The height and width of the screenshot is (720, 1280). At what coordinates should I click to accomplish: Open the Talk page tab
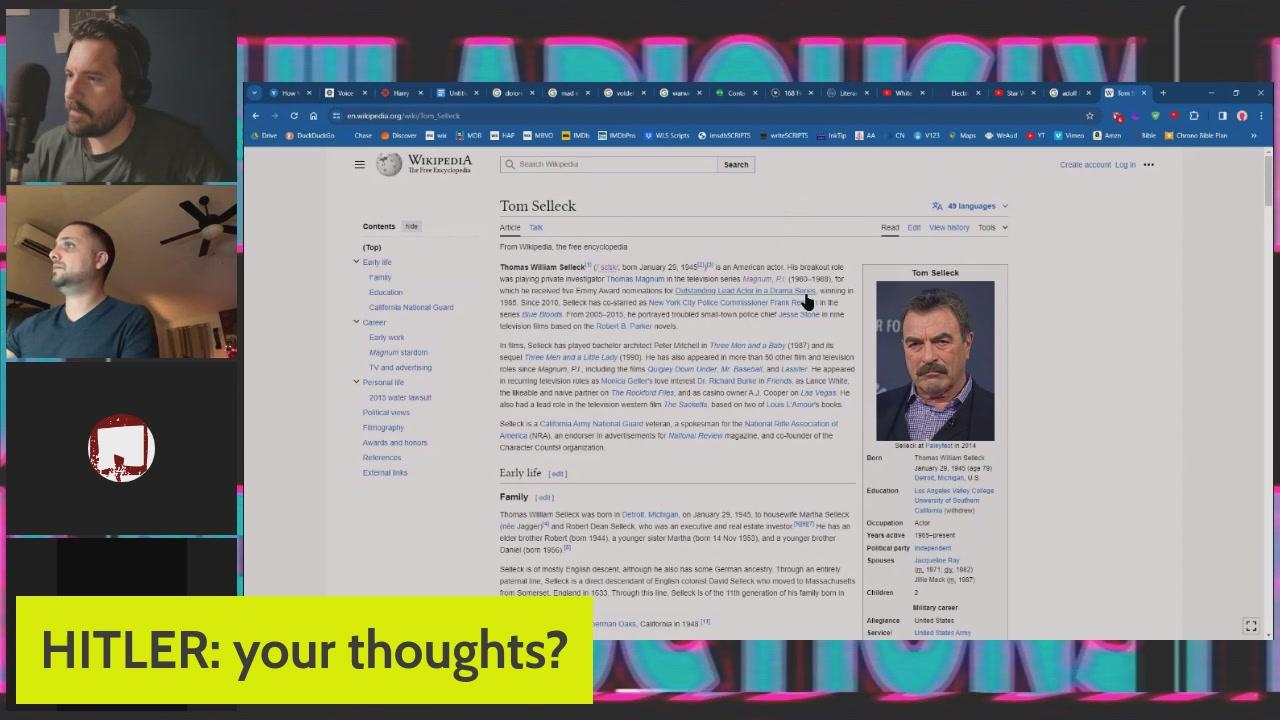pyautogui.click(x=536, y=228)
